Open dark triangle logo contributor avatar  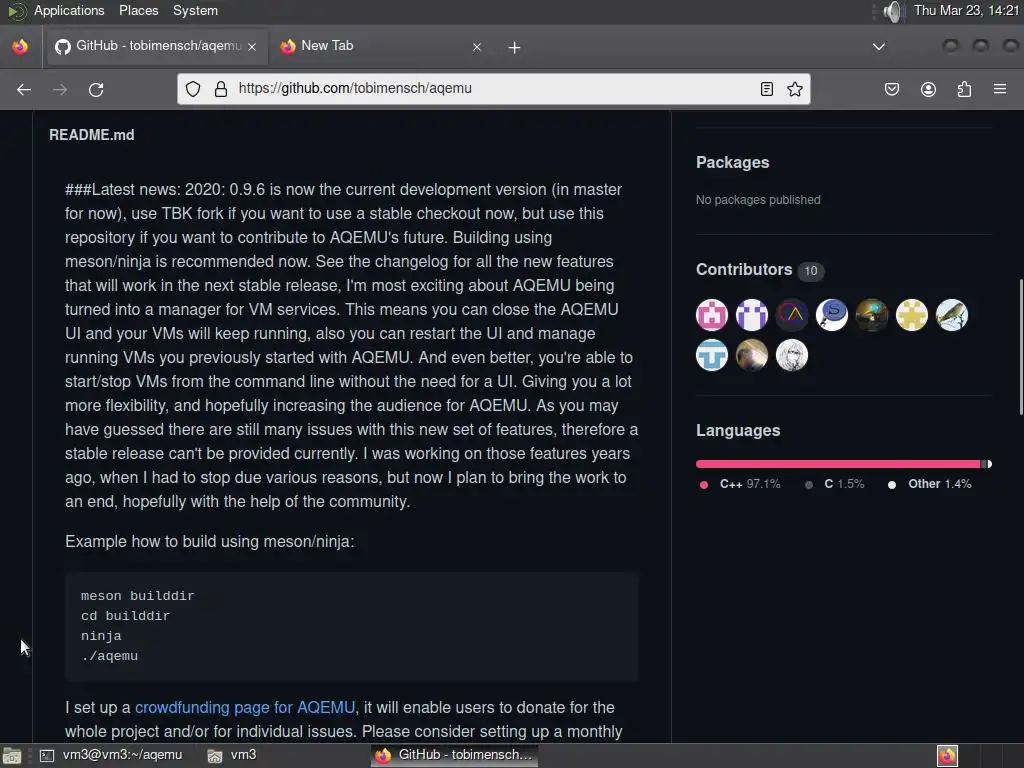[x=792, y=315]
